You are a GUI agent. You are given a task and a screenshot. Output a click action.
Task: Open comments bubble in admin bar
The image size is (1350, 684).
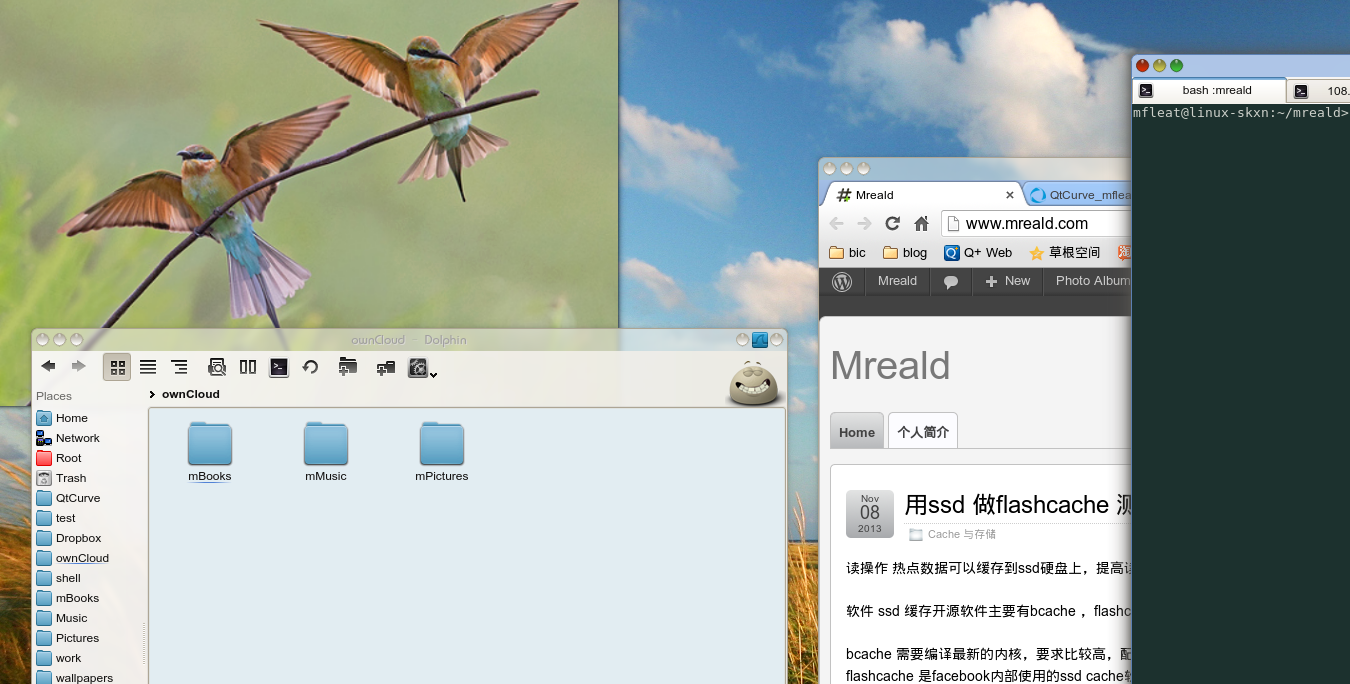pos(951,282)
